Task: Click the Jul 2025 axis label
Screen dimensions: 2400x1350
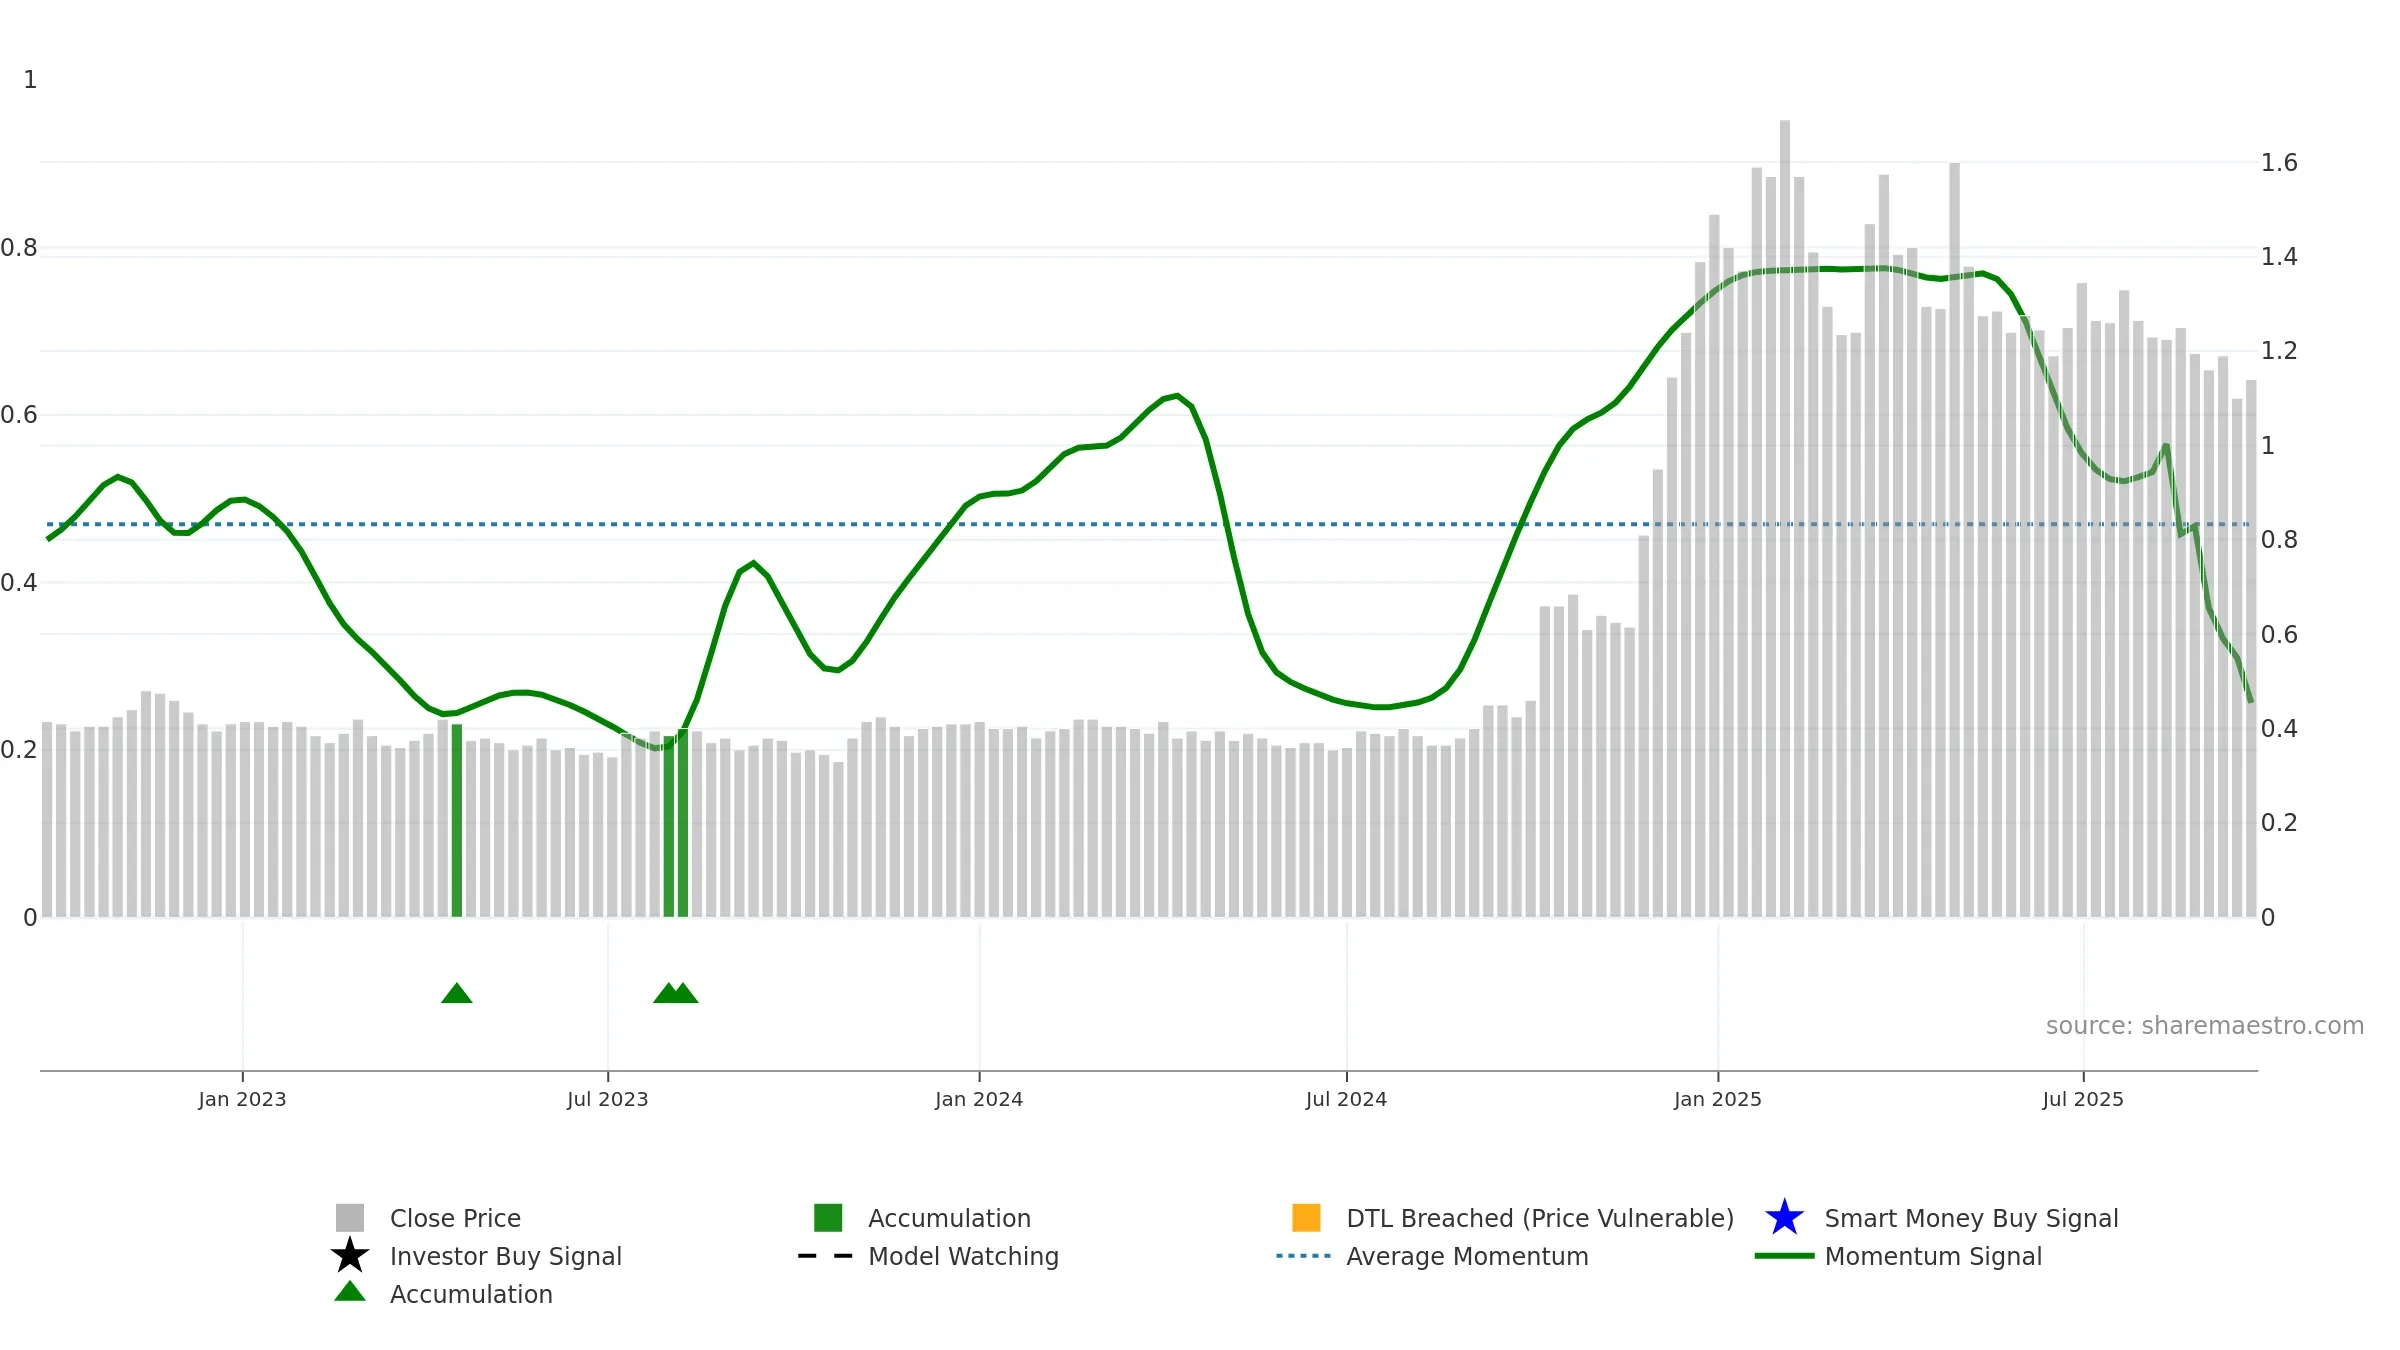Action: click(2083, 1099)
